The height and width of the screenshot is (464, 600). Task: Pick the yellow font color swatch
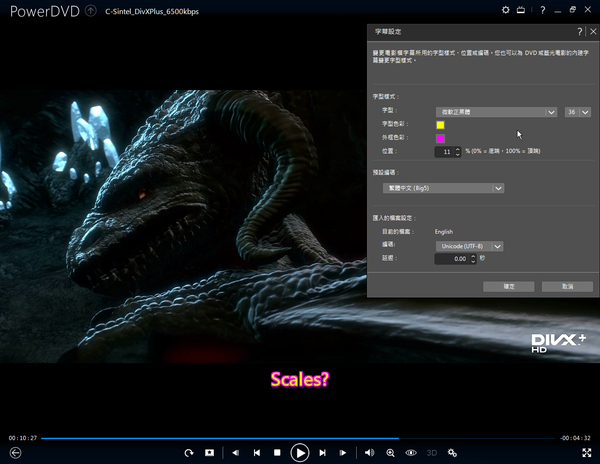point(440,125)
